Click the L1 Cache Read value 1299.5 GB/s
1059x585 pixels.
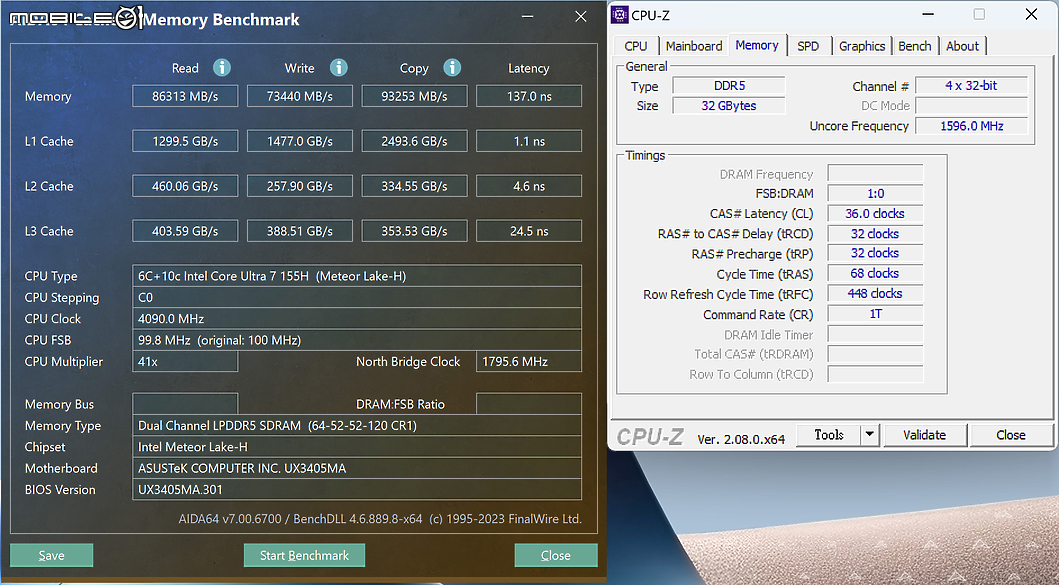click(185, 141)
